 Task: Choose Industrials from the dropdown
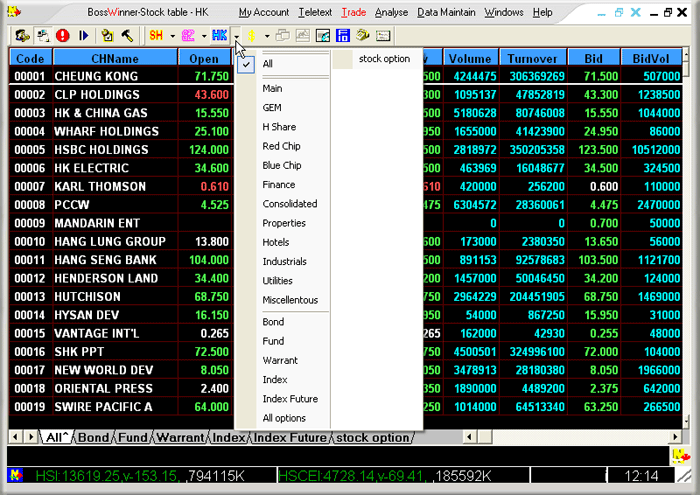[283, 261]
